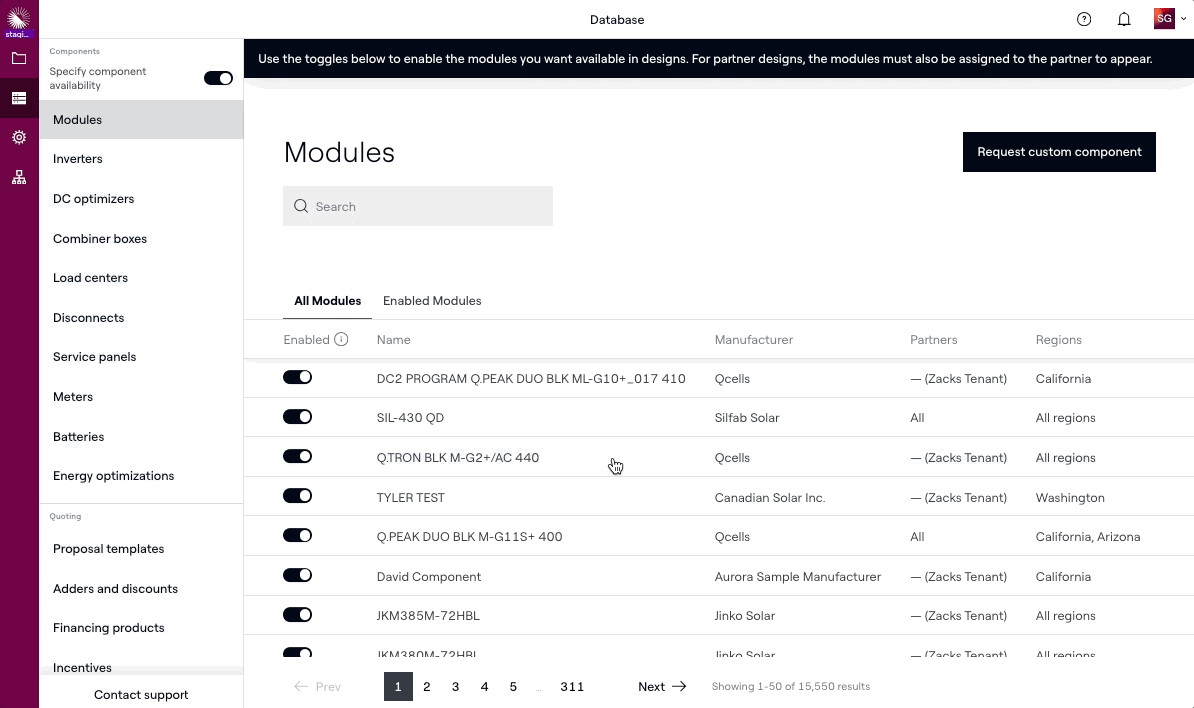Open the settings gear icon

click(19, 138)
